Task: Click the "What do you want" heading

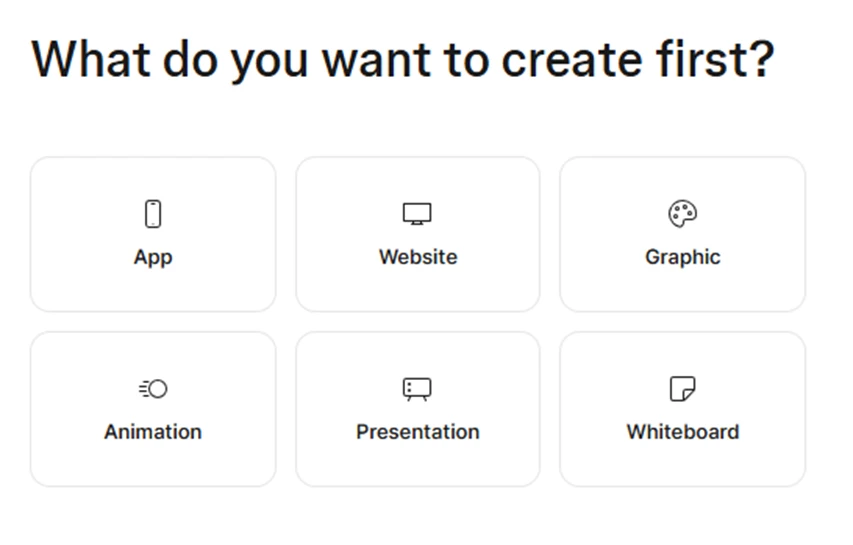Action: click(x=403, y=60)
